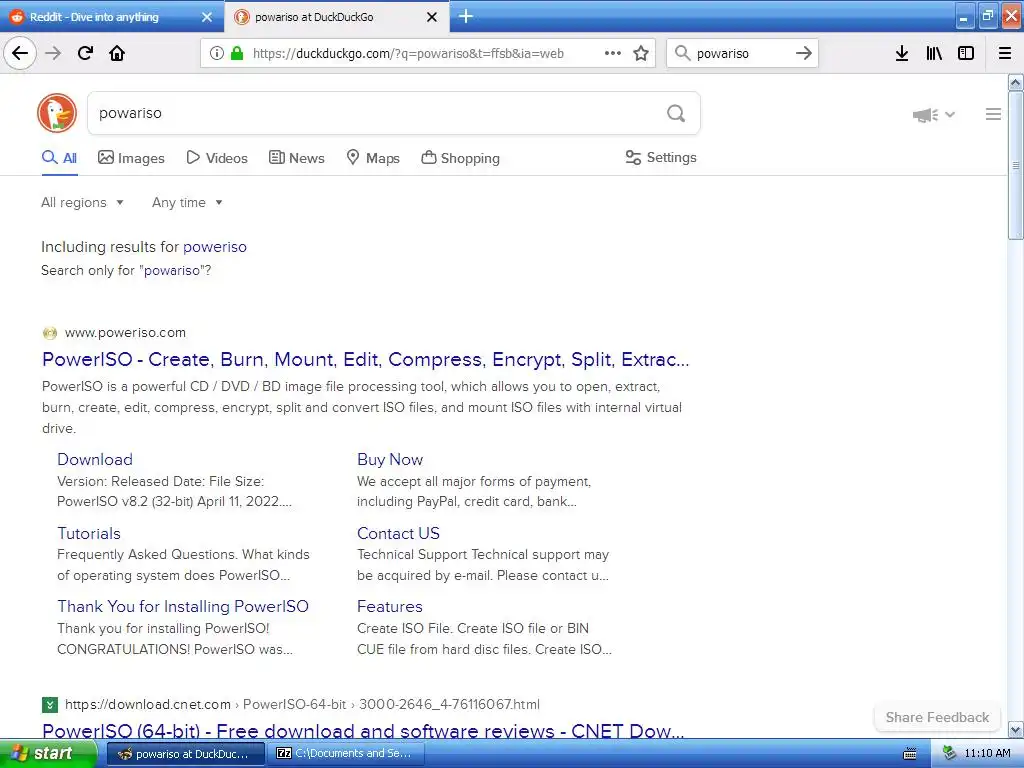
Task: Switch to News results
Action: 296,158
